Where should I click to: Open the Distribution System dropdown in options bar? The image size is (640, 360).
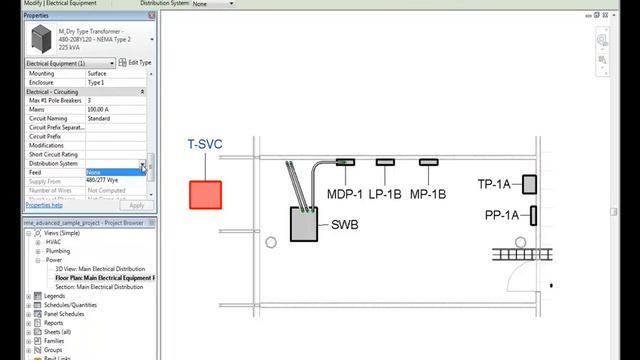(231, 4)
